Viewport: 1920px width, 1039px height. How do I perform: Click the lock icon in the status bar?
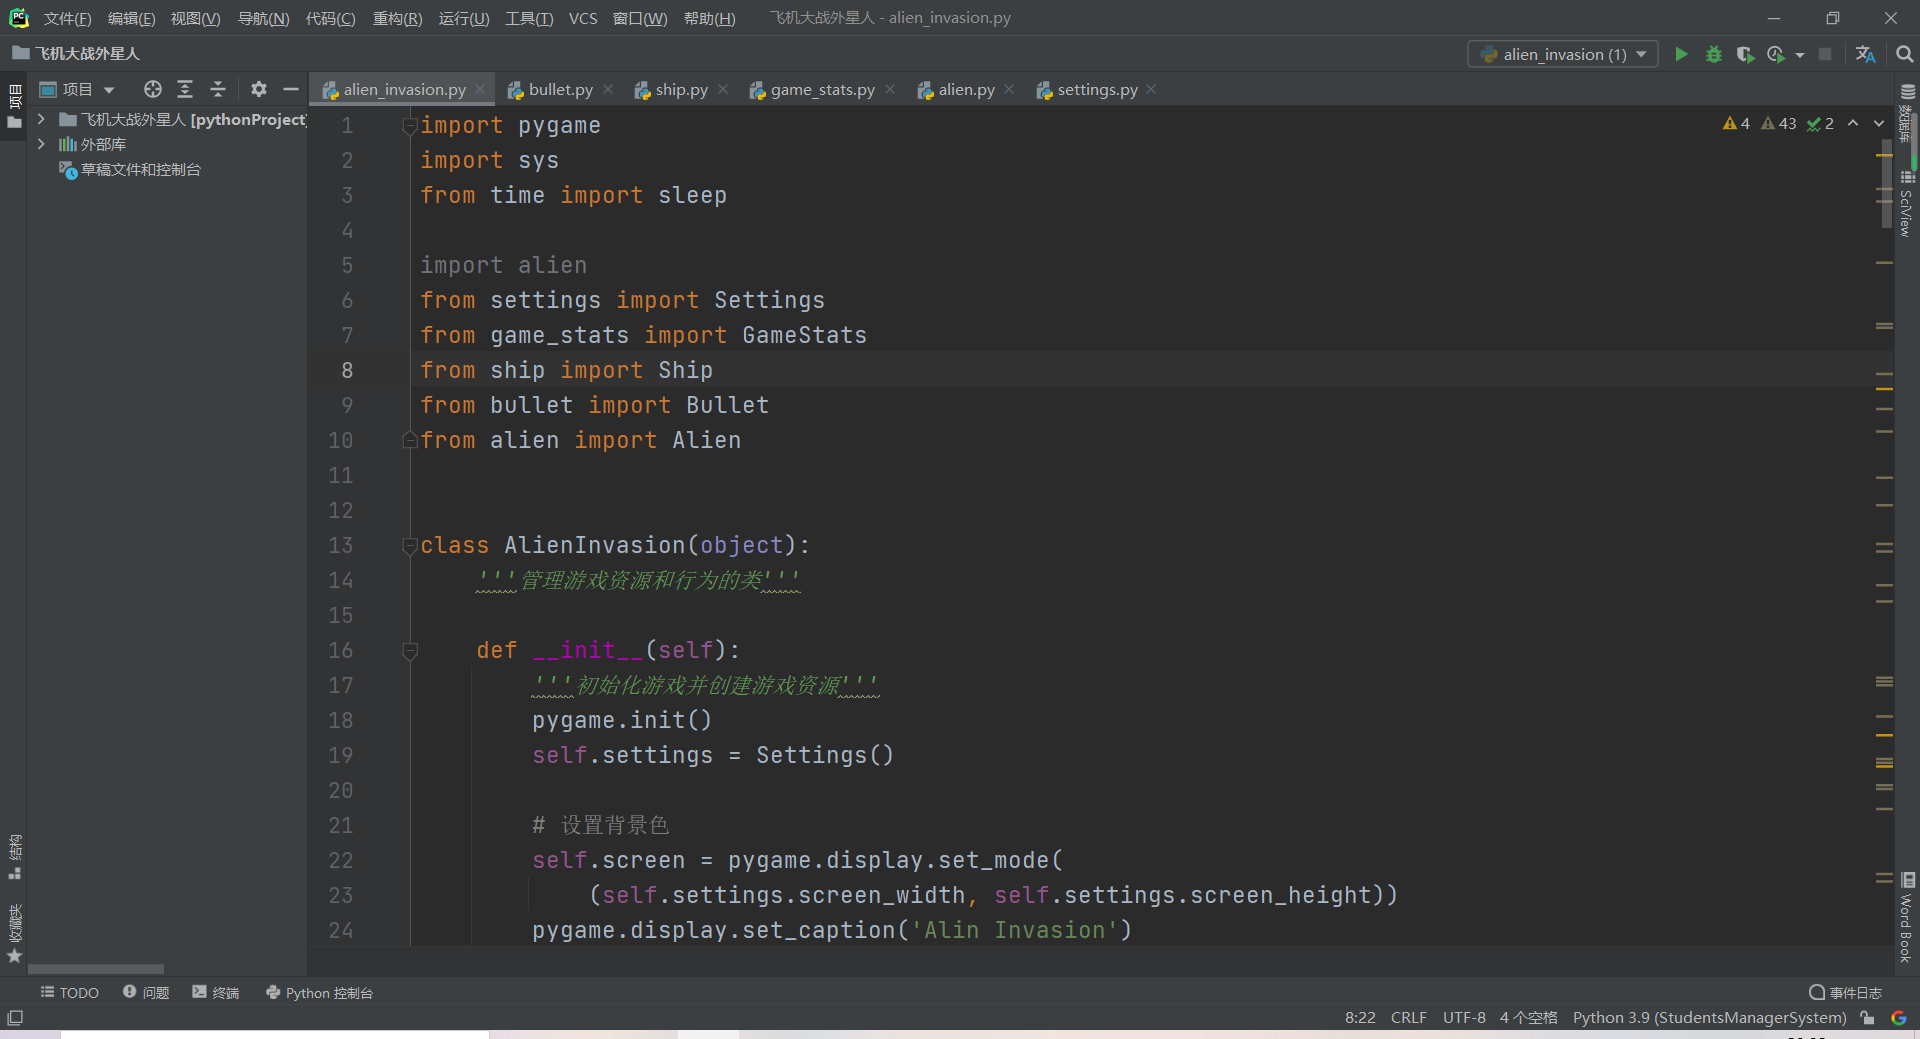(x=1867, y=1018)
